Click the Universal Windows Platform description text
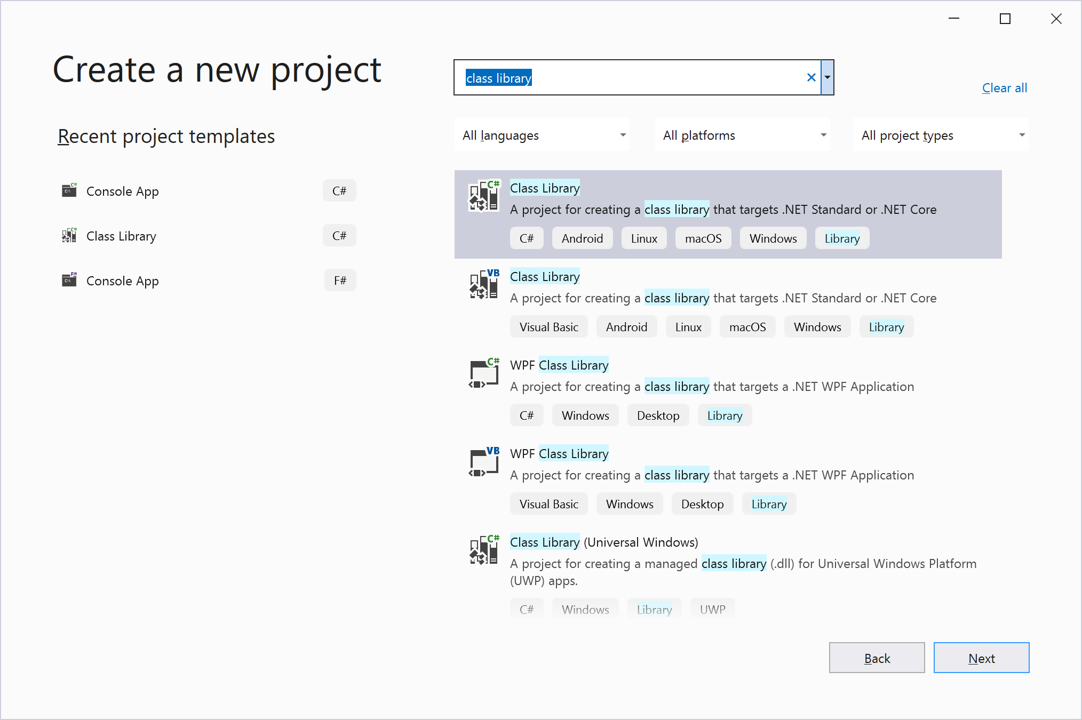The image size is (1082, 720). [743, 572]
